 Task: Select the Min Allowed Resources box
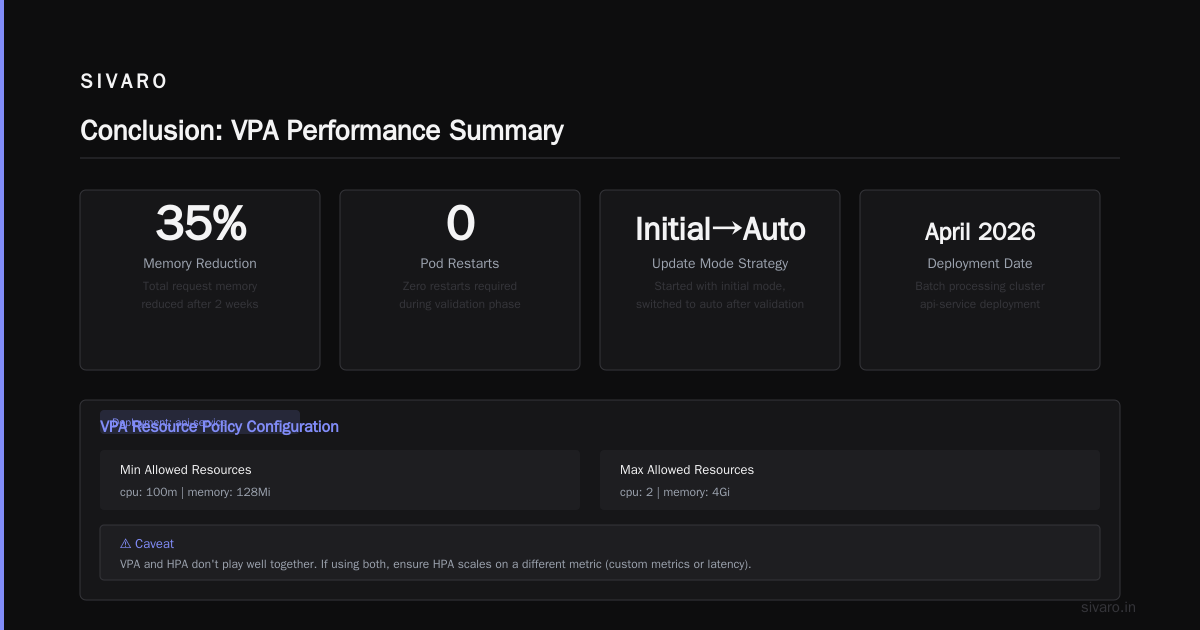(x=340, y=480)
